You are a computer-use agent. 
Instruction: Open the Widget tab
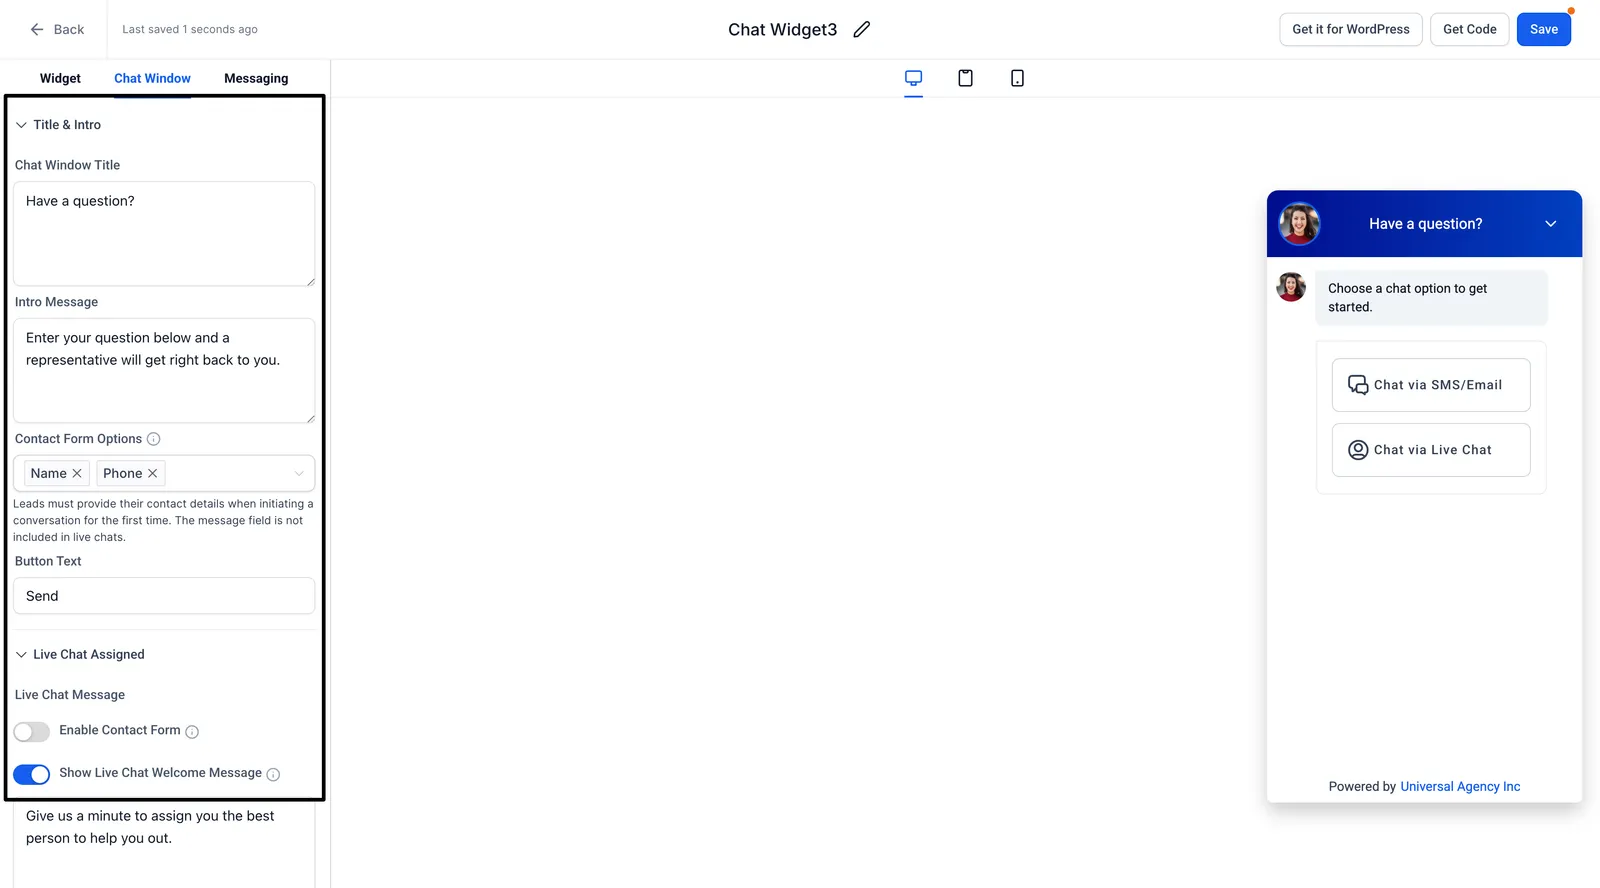point(60,78)
